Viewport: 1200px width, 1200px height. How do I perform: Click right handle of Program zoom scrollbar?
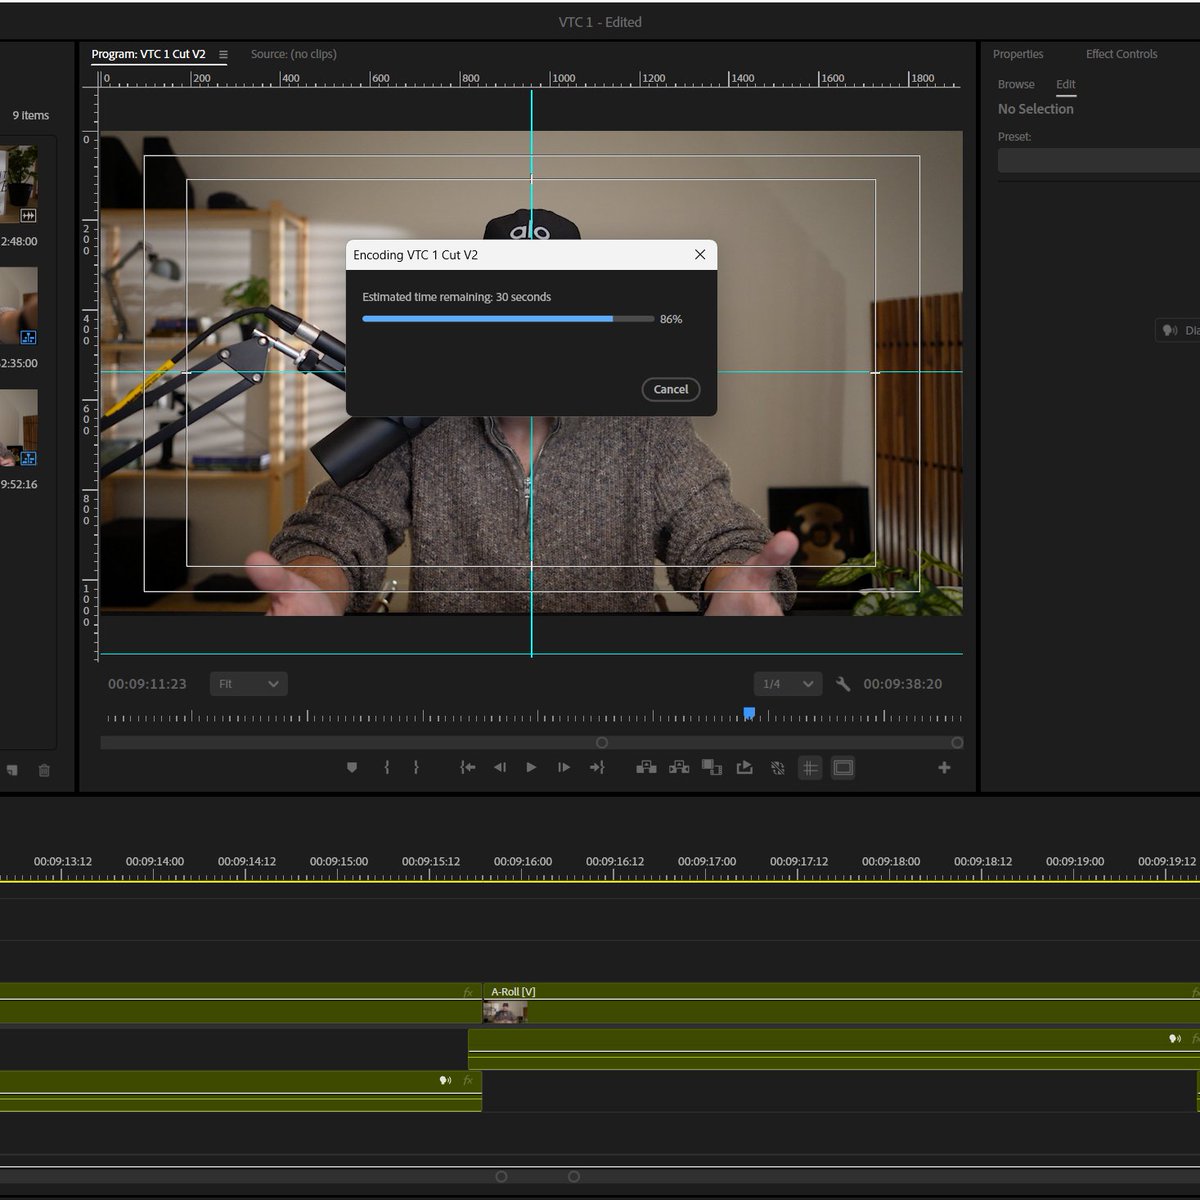tap(957, 743)
